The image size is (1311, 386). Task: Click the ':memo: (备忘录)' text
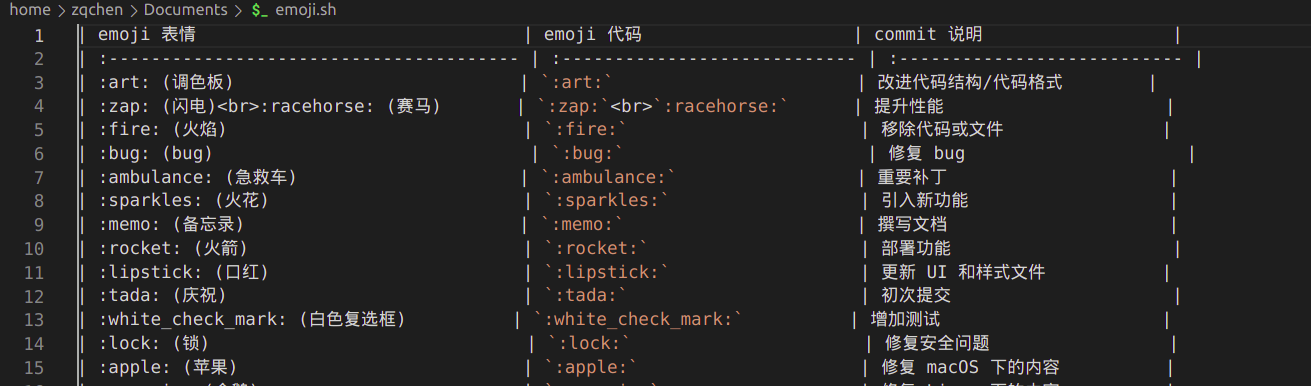[x=171, y=225]
